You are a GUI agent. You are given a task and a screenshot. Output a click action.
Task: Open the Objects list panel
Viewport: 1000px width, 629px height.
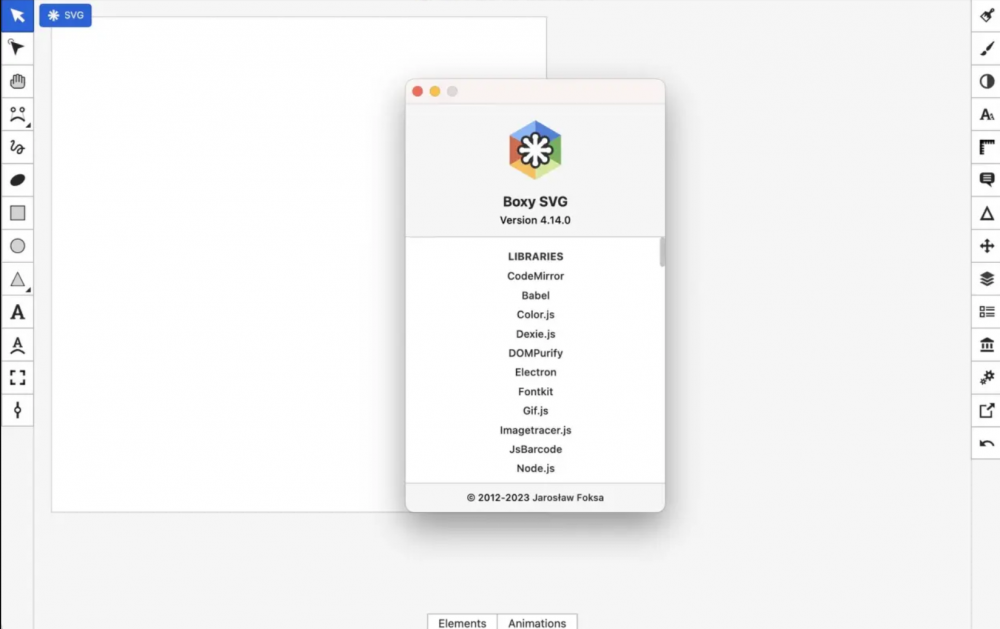pyautogui.click(x=987, y=312)
